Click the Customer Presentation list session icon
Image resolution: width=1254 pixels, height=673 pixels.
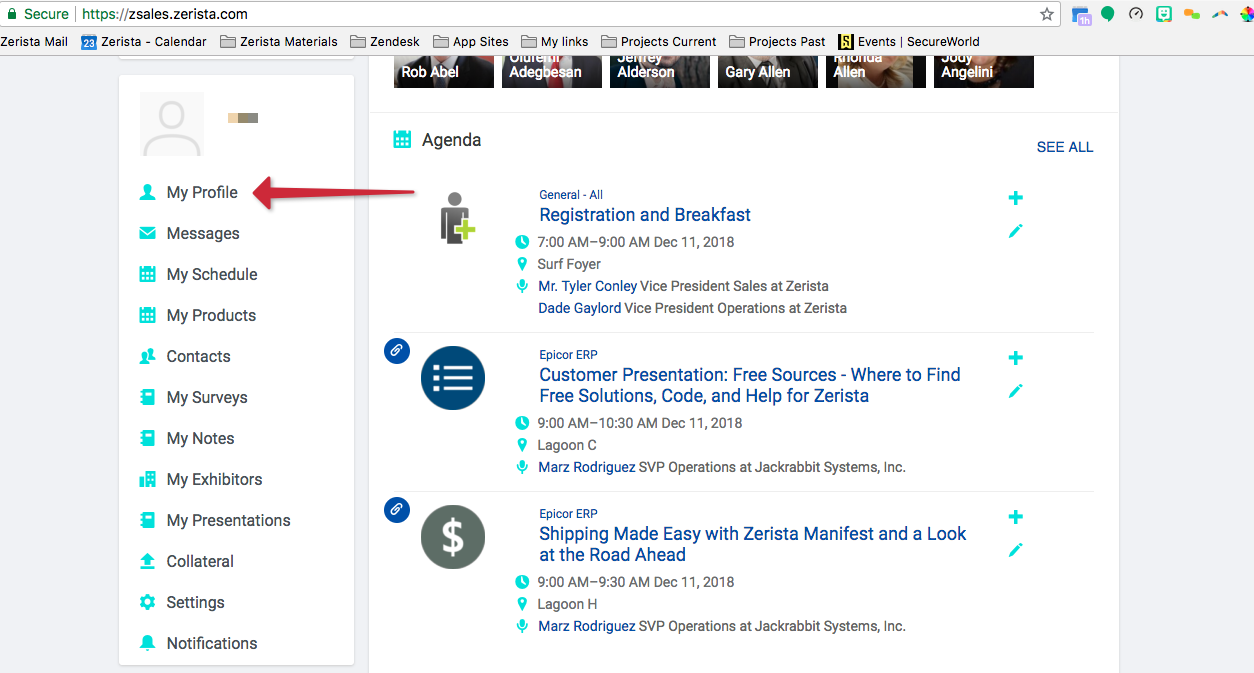(x=453, y=378)
